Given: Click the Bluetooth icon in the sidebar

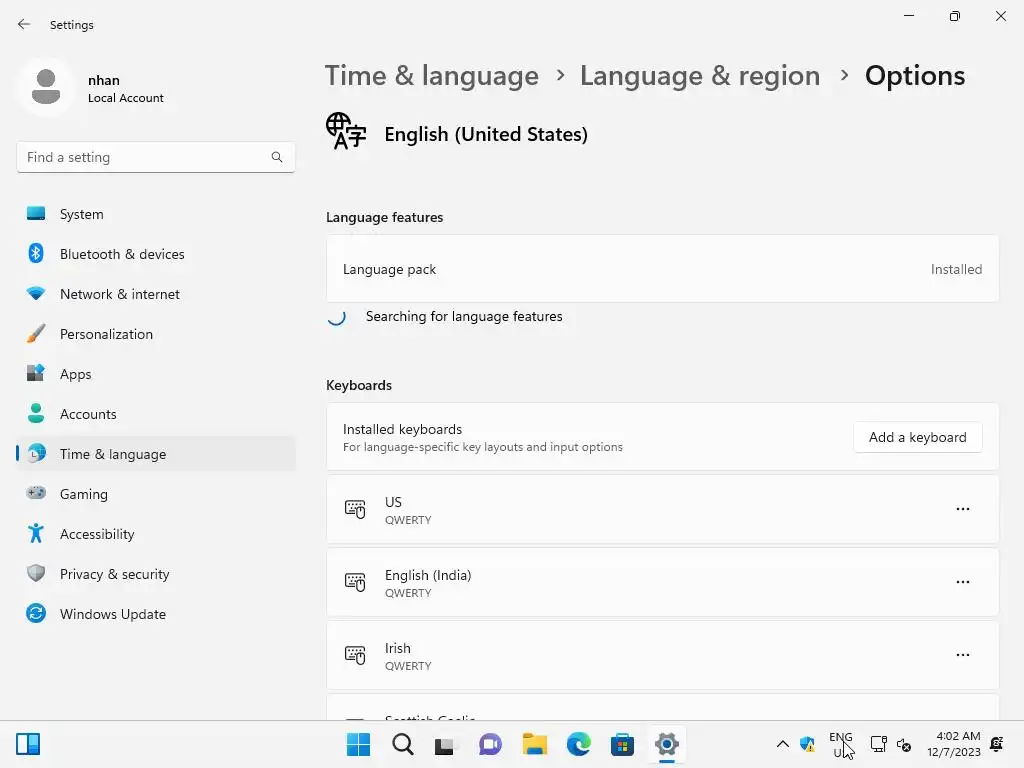Looking at the screenshot, I should pos(36,253).
